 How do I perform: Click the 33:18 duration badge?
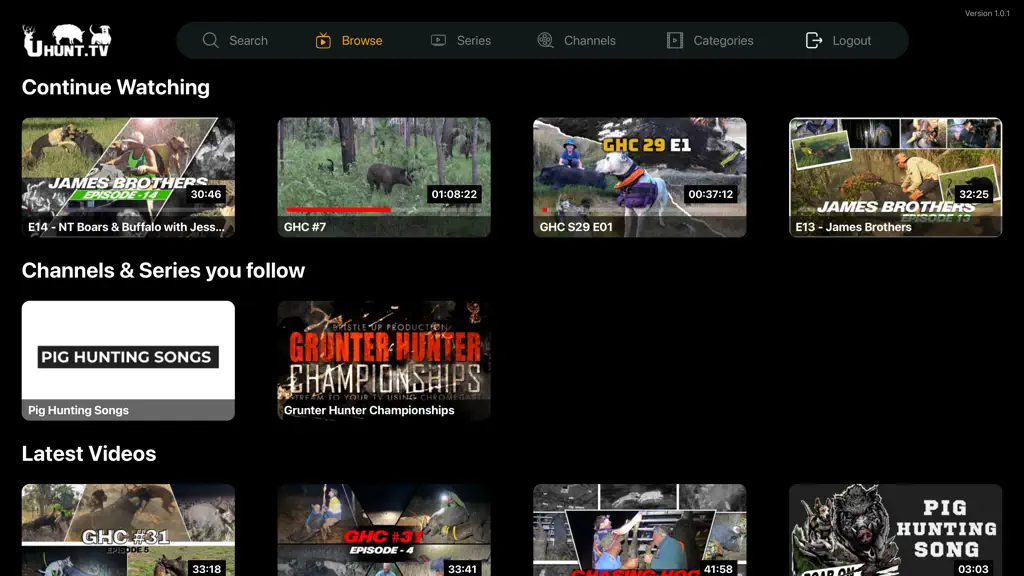coord(206,569)
